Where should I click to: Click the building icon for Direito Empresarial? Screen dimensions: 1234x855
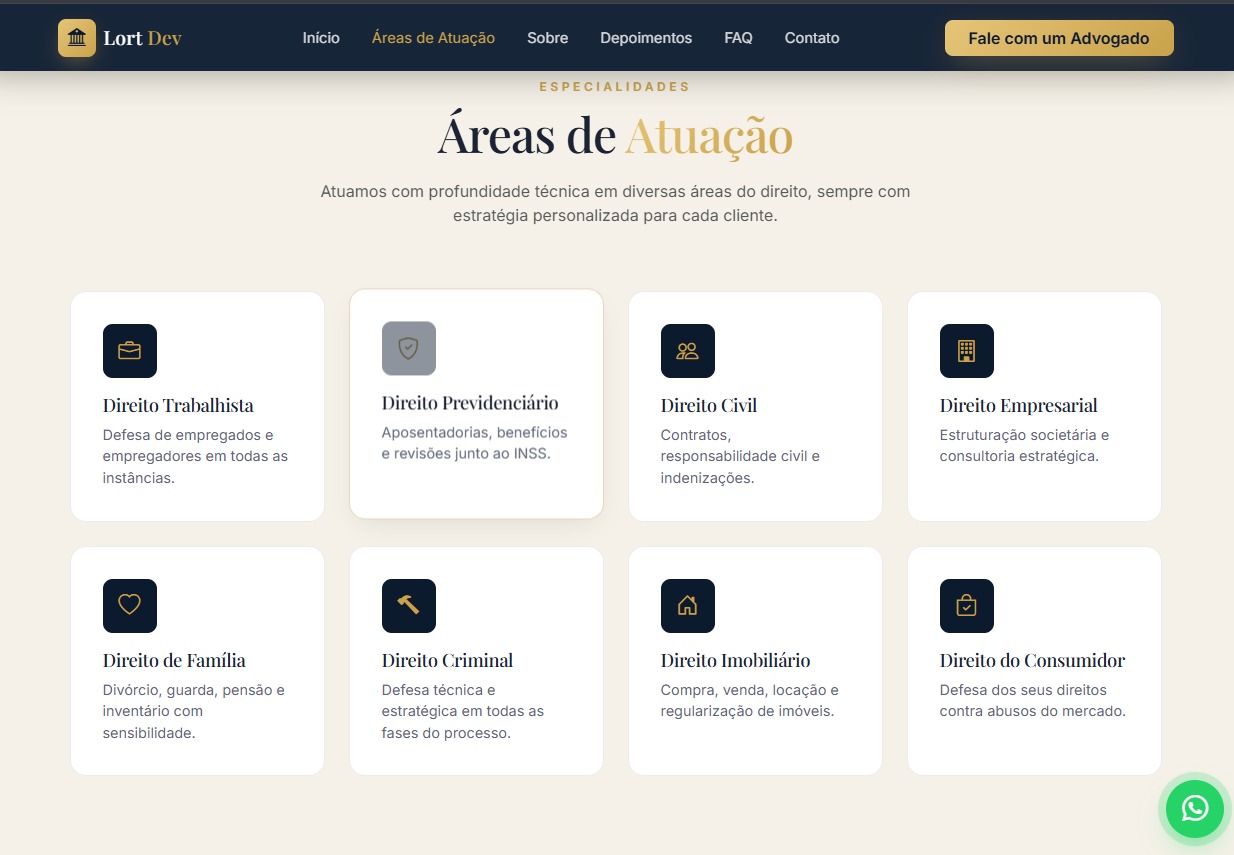tap(967, 351)
